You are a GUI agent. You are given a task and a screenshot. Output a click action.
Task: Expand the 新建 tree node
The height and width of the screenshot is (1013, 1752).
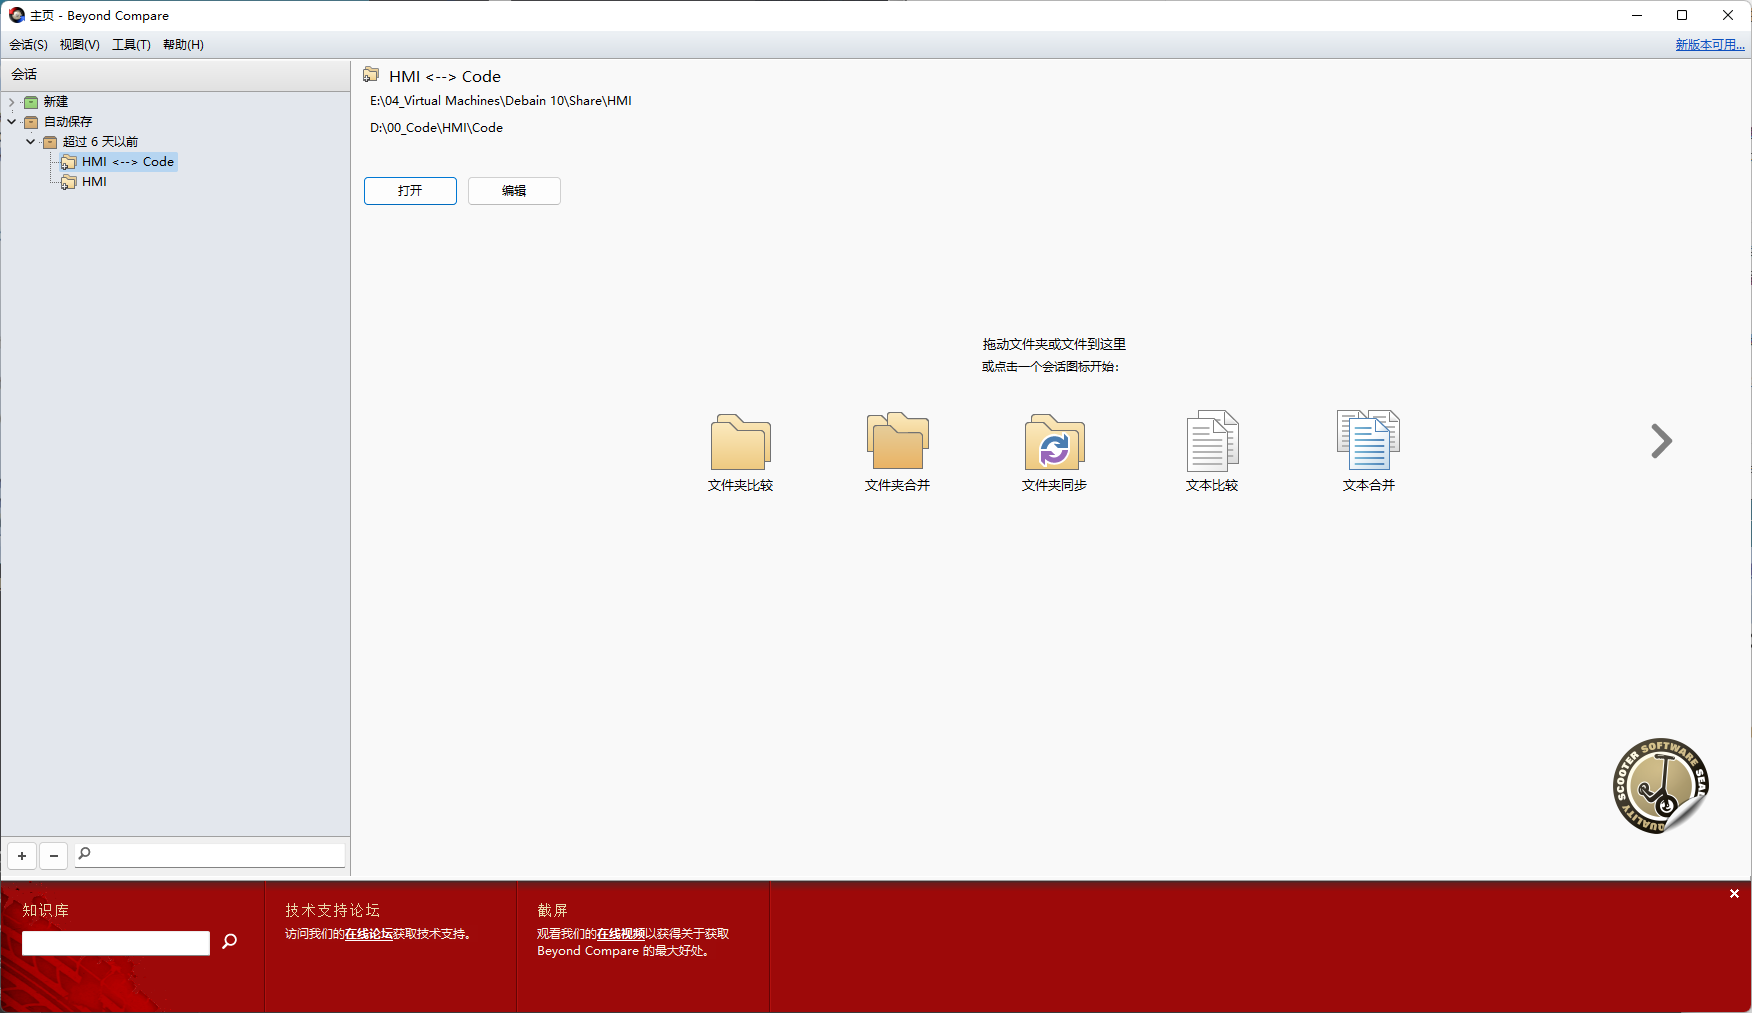point(12,102)
